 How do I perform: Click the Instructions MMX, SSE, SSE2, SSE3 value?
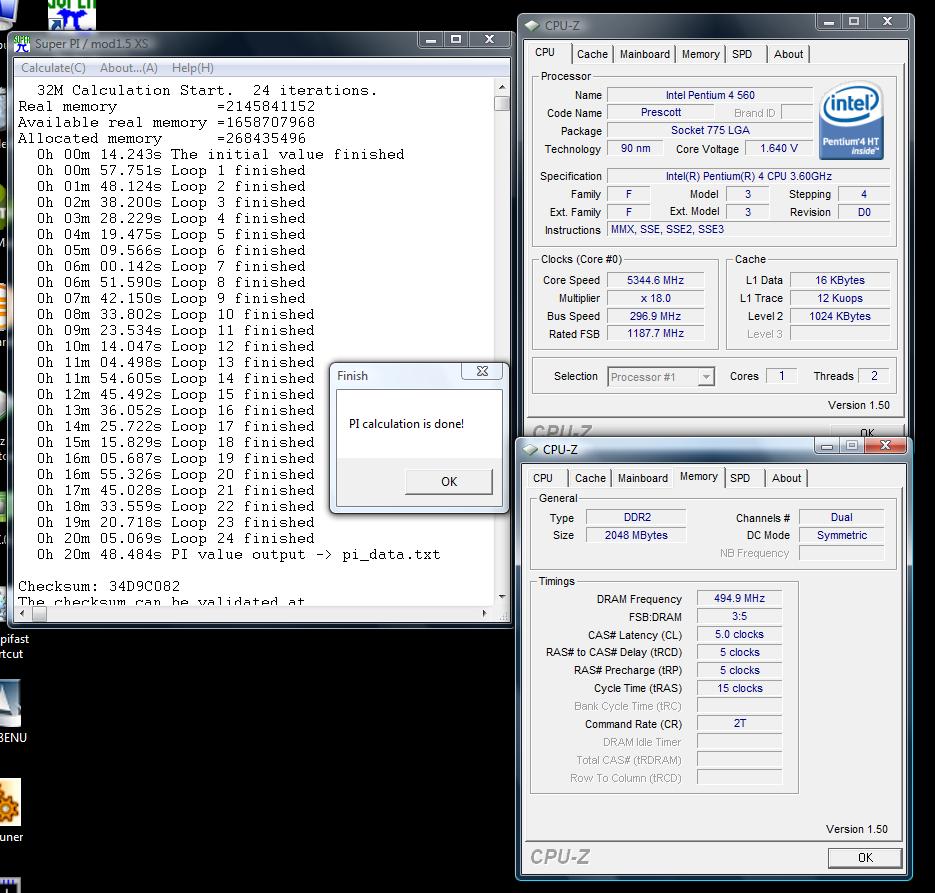click(x=748, y=230)
